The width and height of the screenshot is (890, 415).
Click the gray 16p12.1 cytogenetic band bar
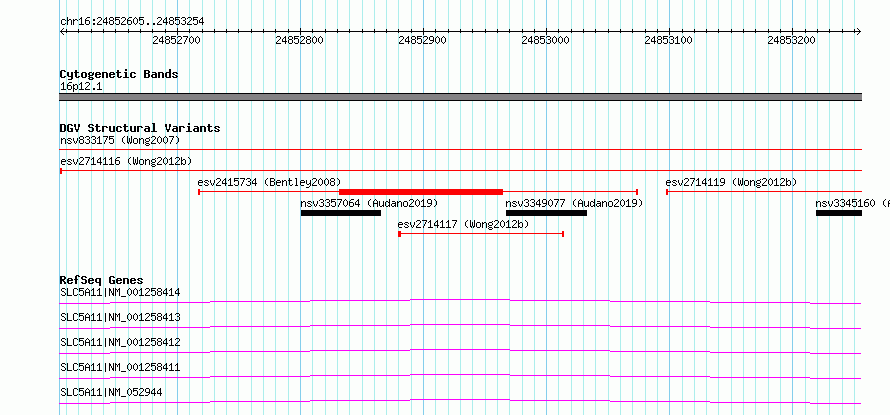pos(461,97)
